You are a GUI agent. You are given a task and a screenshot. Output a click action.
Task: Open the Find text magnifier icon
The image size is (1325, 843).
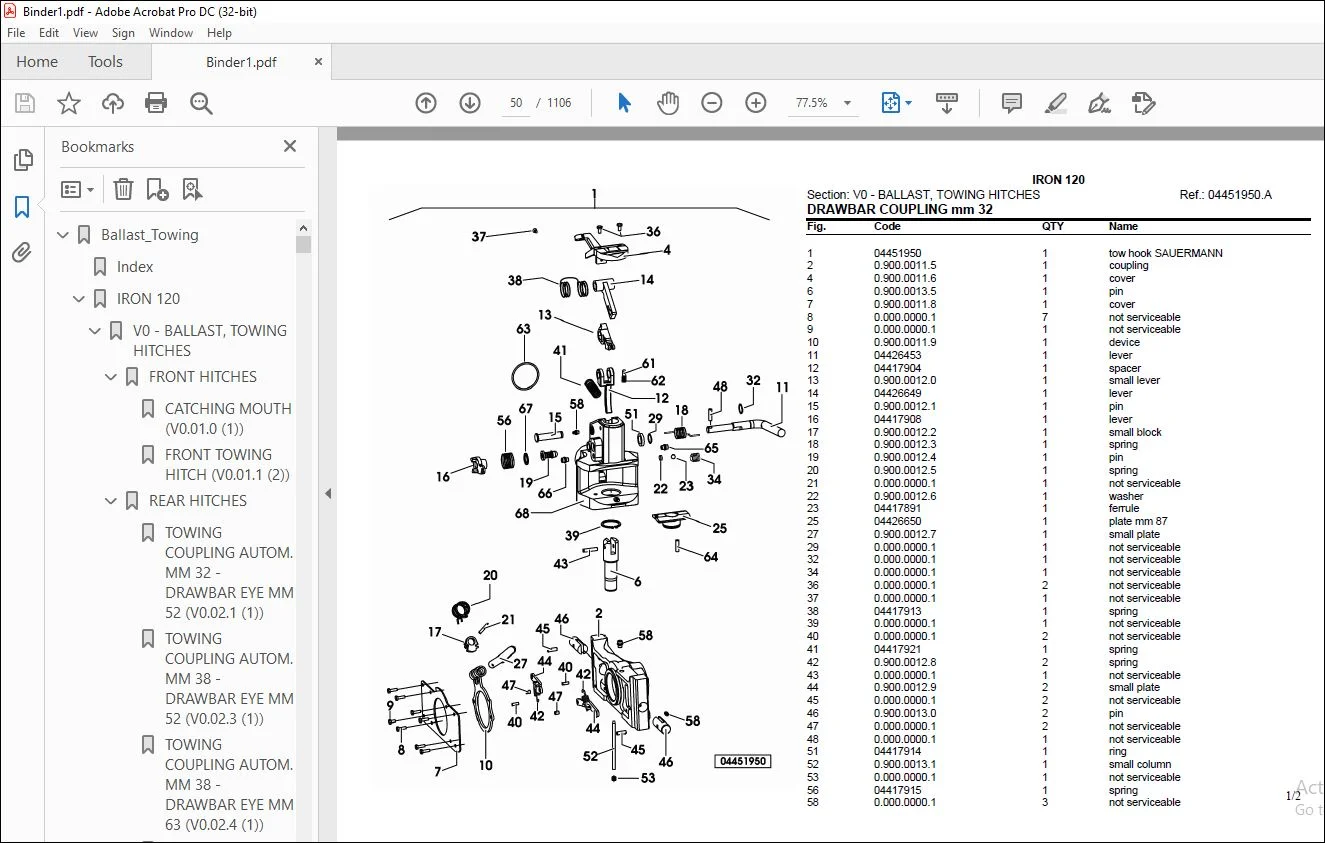tap(201, 103)
